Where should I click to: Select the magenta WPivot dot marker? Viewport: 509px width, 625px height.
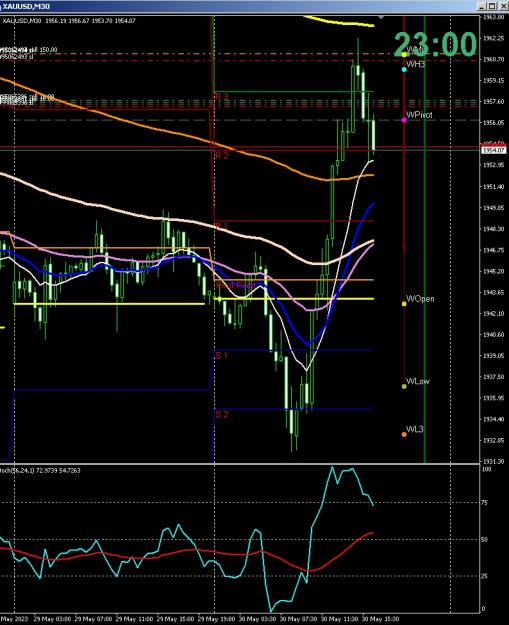point(404,120)
